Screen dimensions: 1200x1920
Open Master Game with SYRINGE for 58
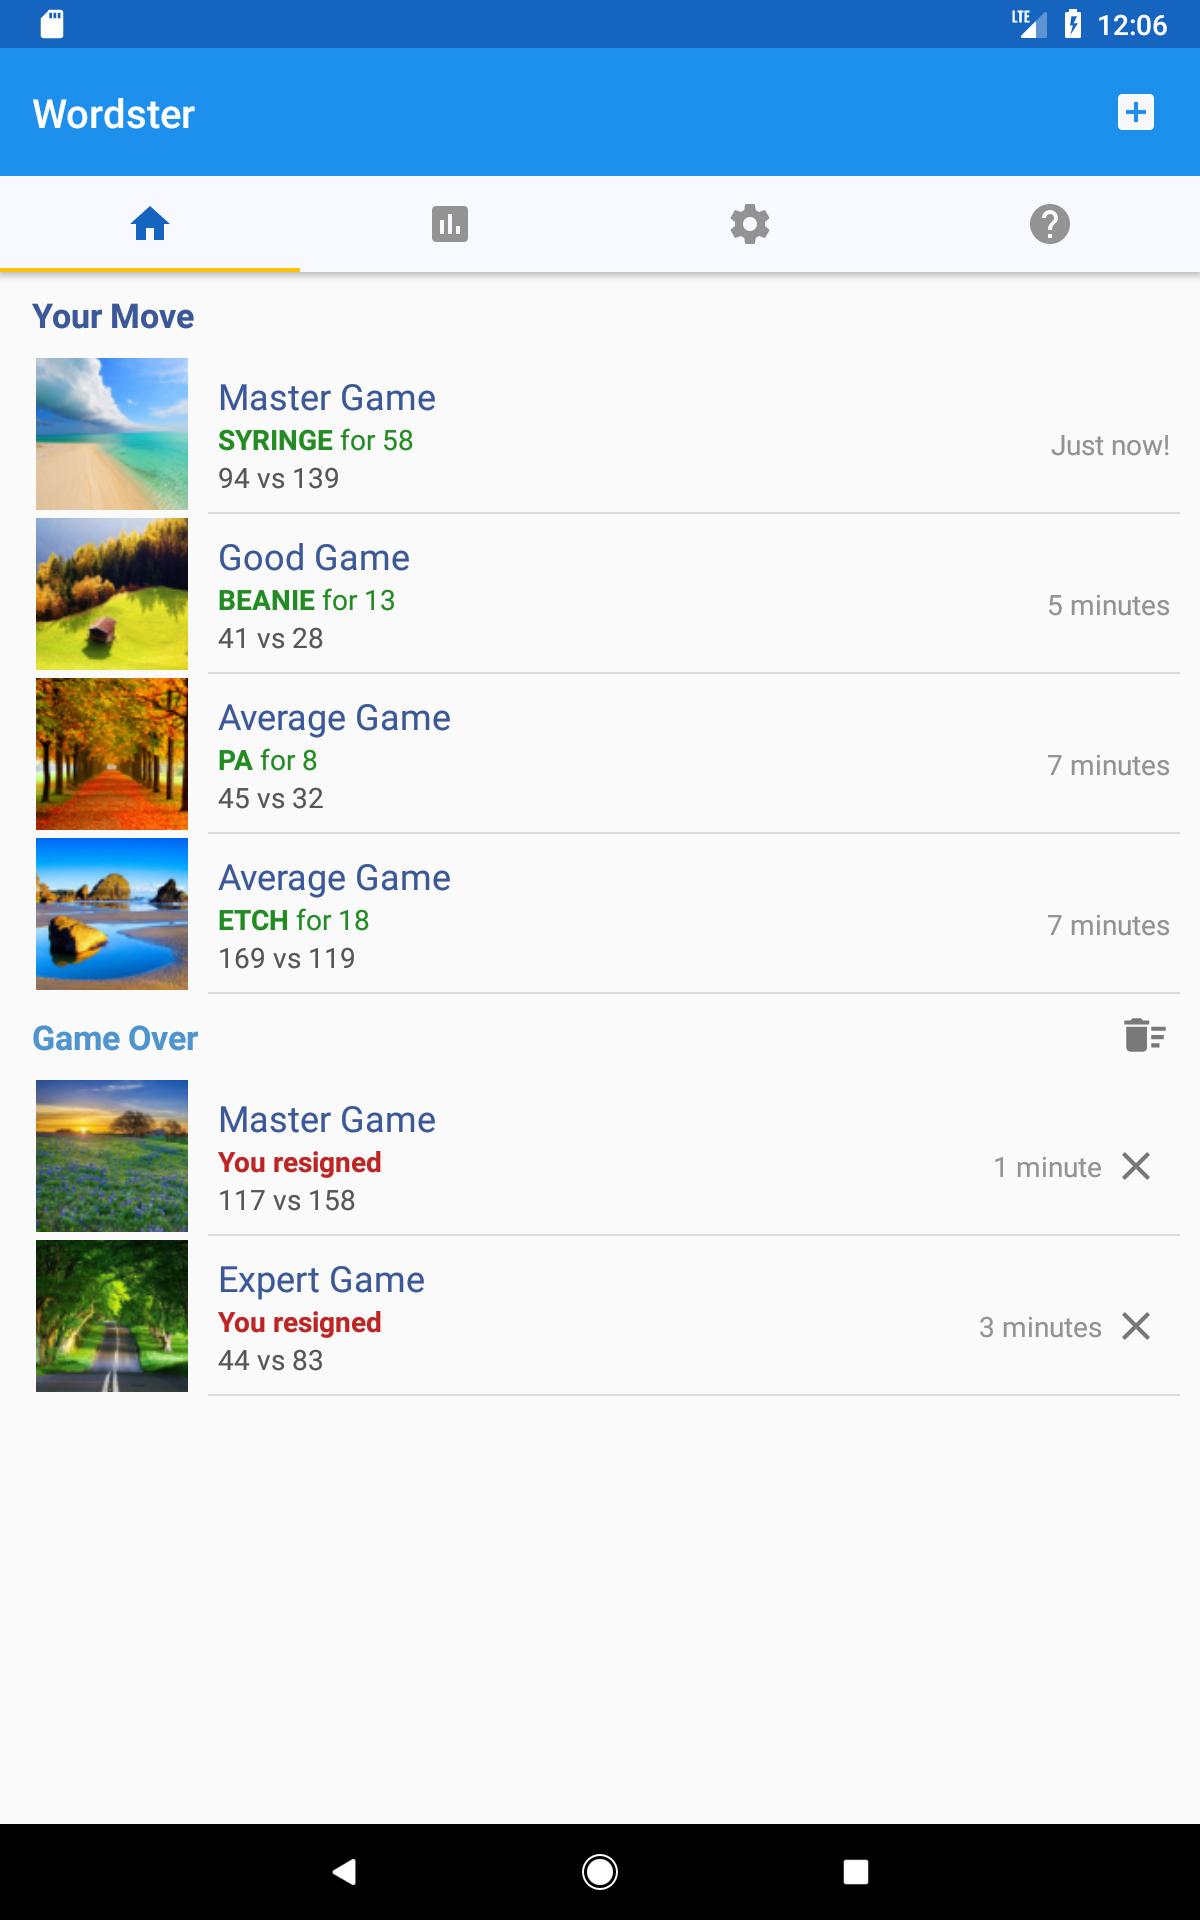pos(600,434)
